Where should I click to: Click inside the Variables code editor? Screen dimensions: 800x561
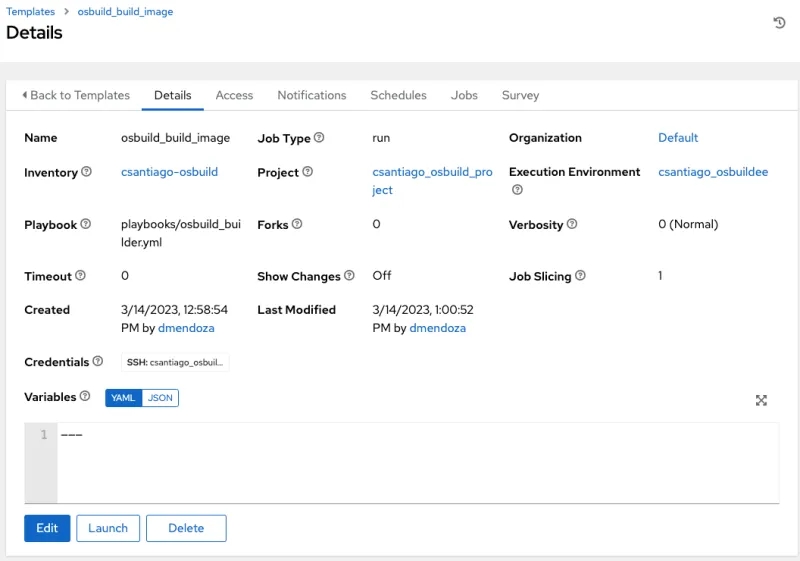click(400, 460)
